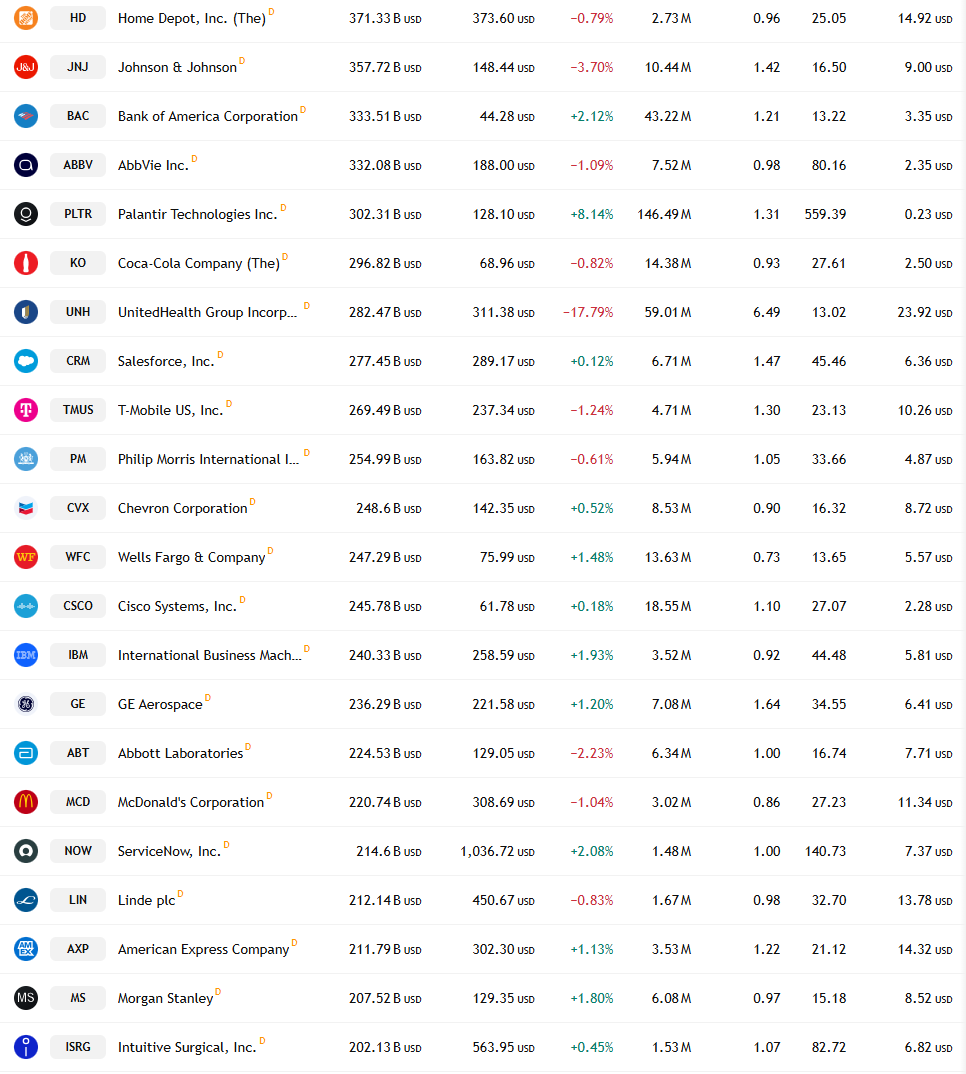
Task: Click the Salesforce cloud logo icon
Action: point(26,361)
